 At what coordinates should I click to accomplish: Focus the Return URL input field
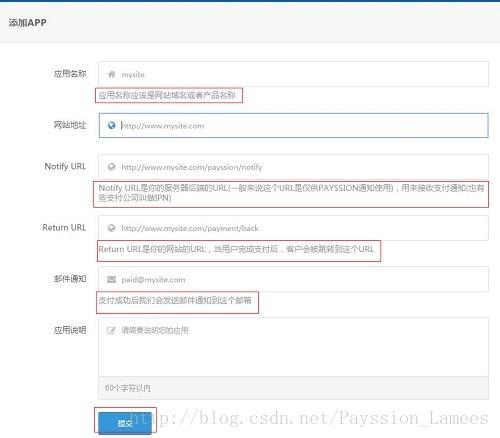(293, 228)
